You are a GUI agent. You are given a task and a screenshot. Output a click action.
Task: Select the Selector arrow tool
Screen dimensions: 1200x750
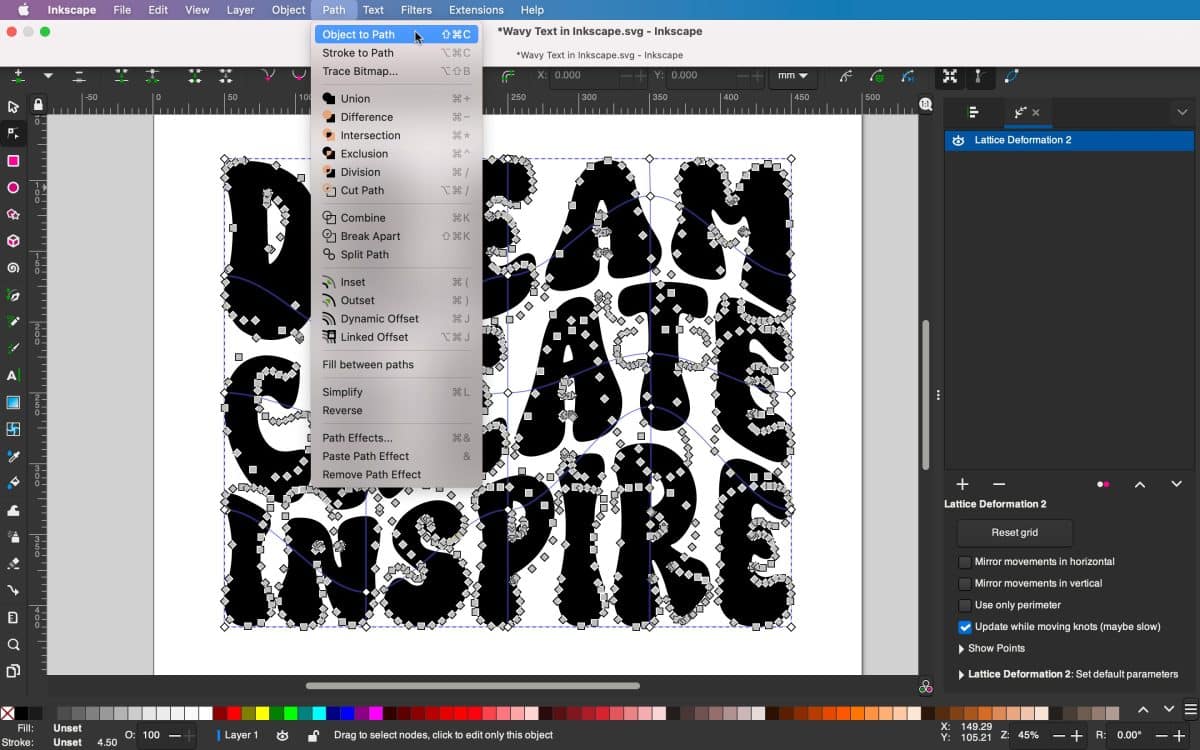[x=13, y=107]
